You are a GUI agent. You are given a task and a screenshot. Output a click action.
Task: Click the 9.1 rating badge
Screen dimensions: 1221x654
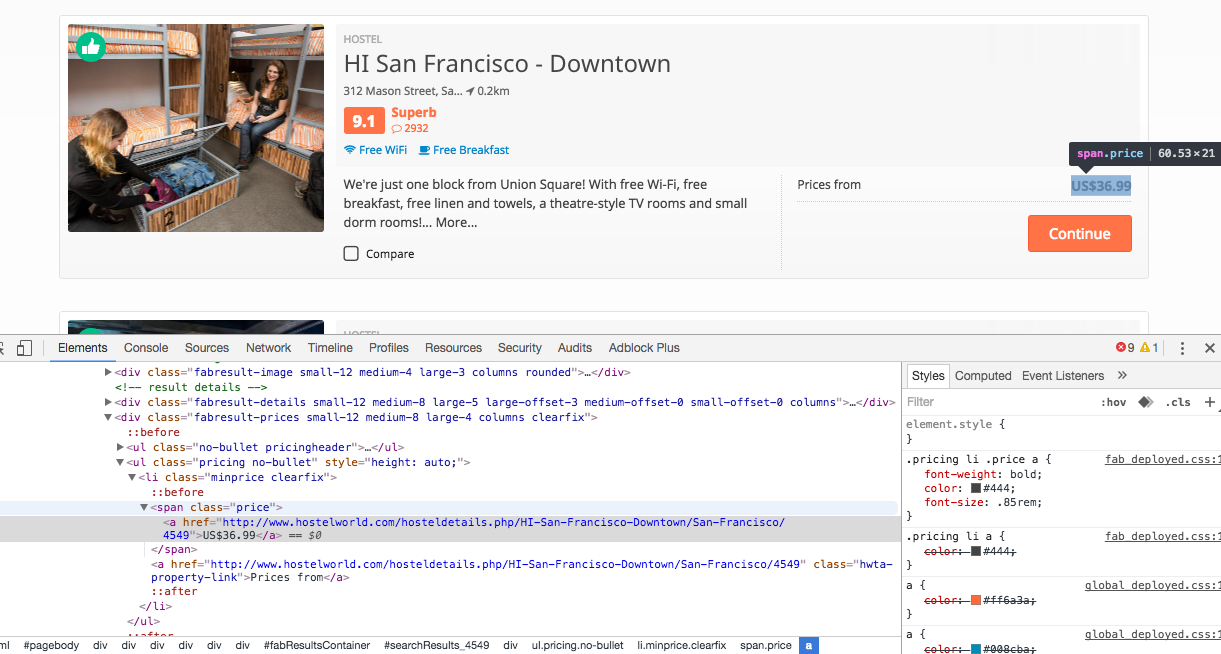coord(364,122)
